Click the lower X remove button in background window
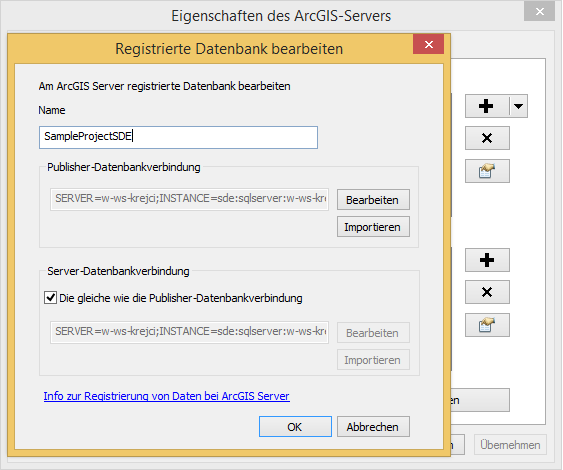 tap(487, 292)
